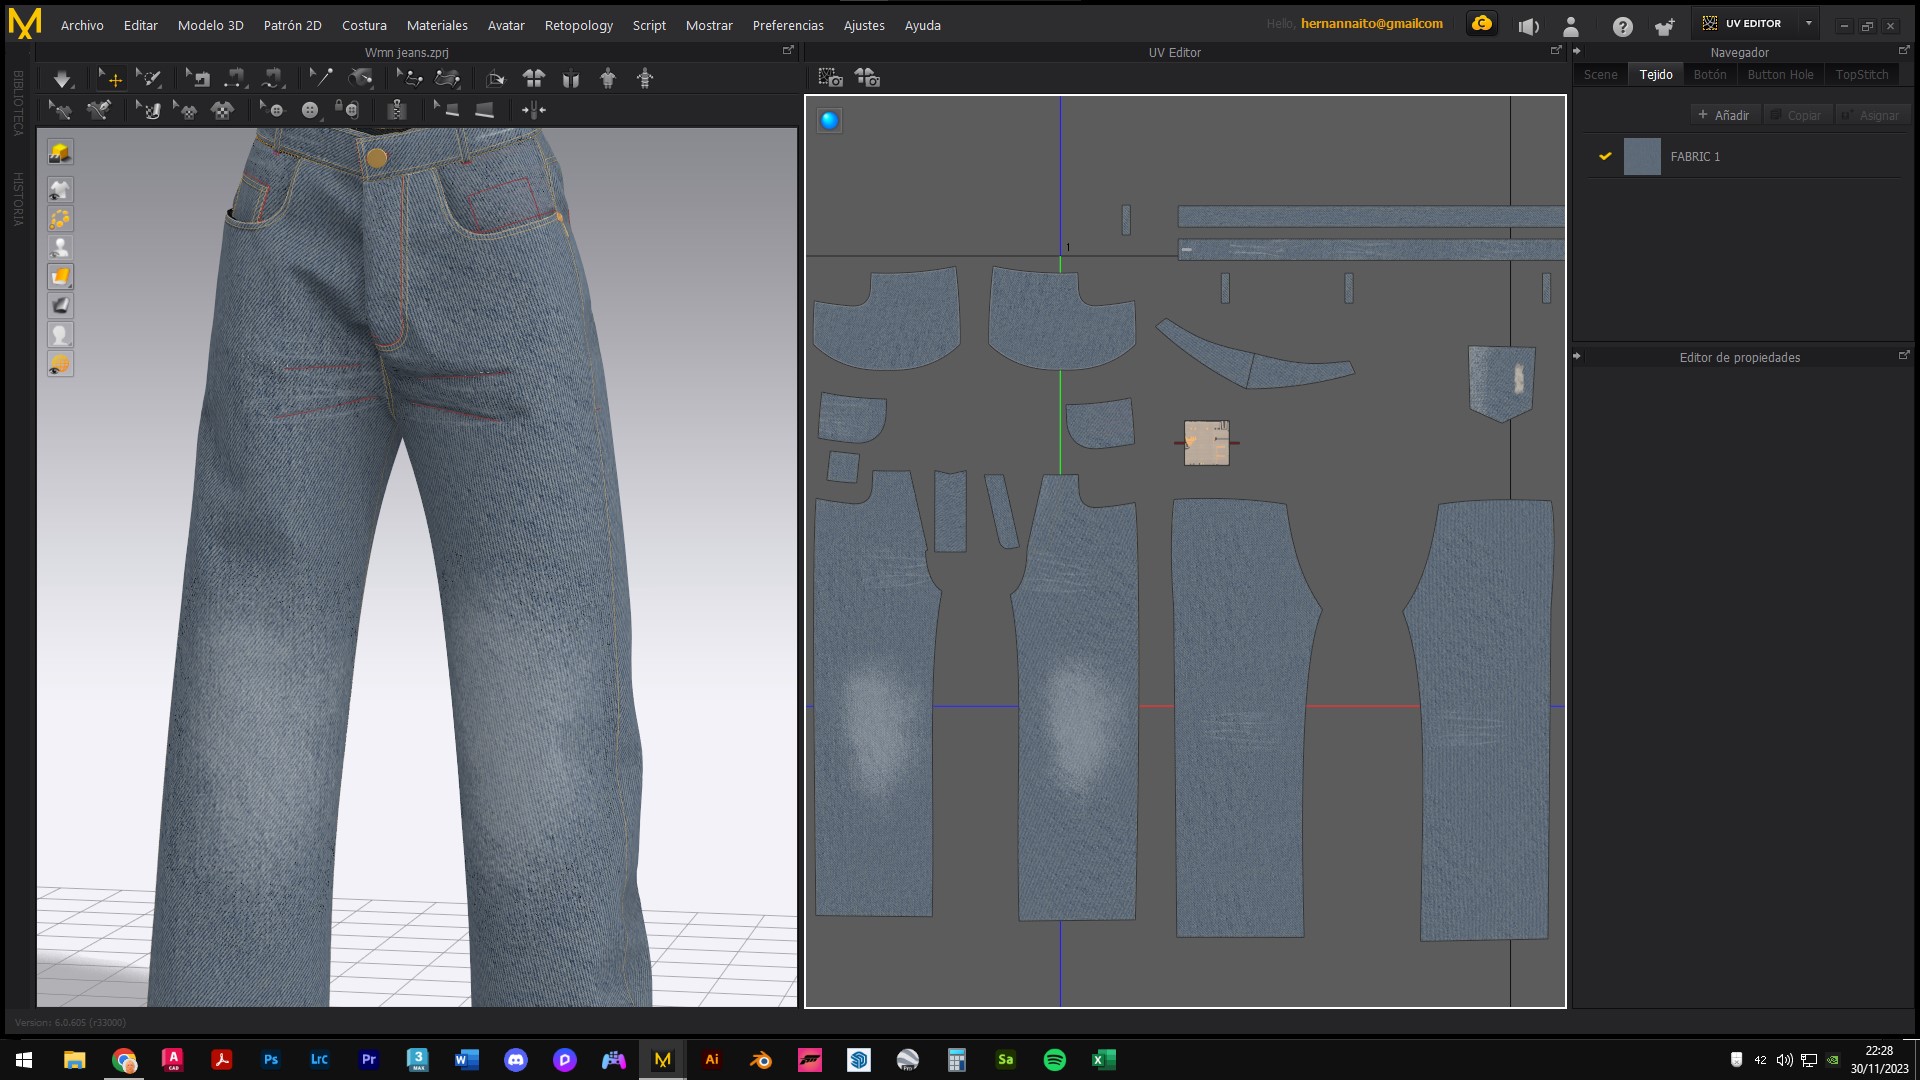This screenshot has width=1920, height=1080.
Task: Click the Simulate down-arrow tool
Action: 62,79
